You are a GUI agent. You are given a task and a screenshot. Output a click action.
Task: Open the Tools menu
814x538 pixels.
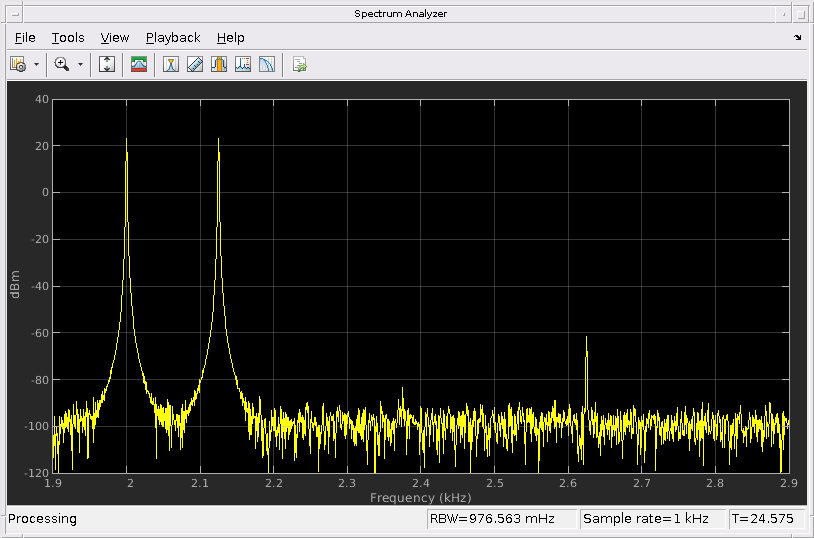68,38
